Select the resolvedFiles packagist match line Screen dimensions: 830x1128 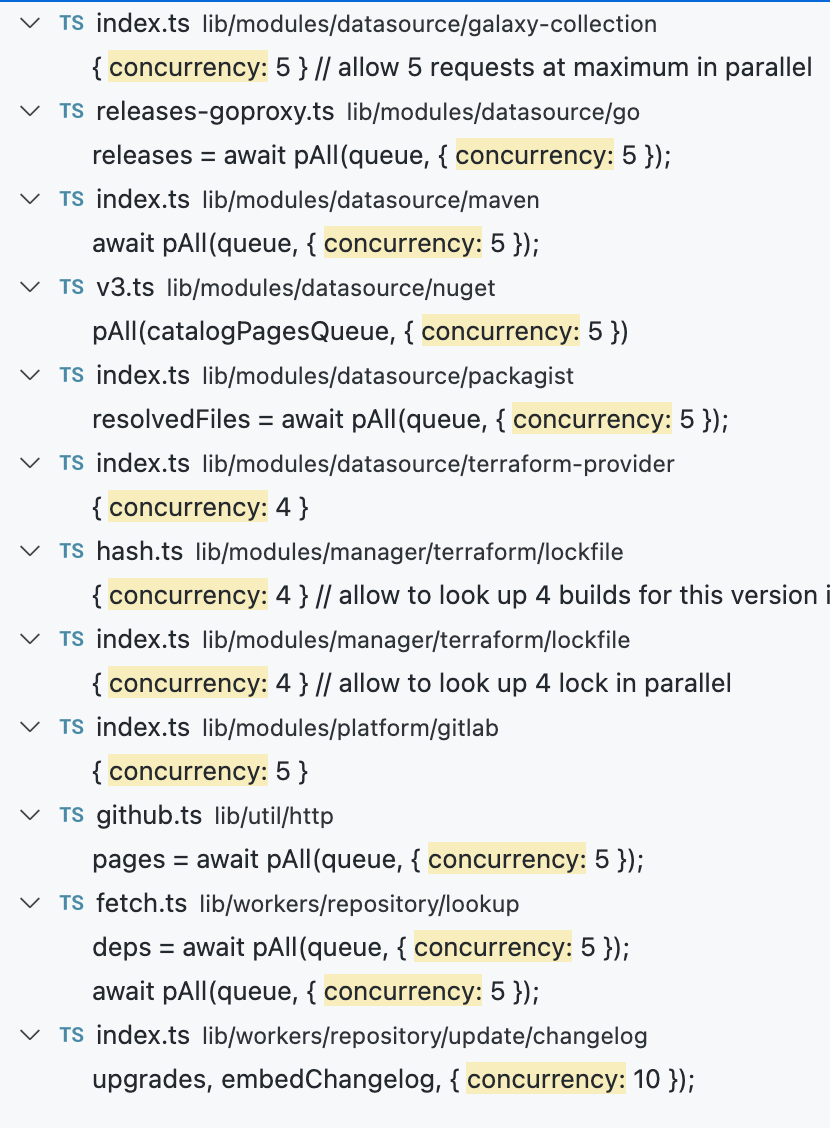(410, 419)
